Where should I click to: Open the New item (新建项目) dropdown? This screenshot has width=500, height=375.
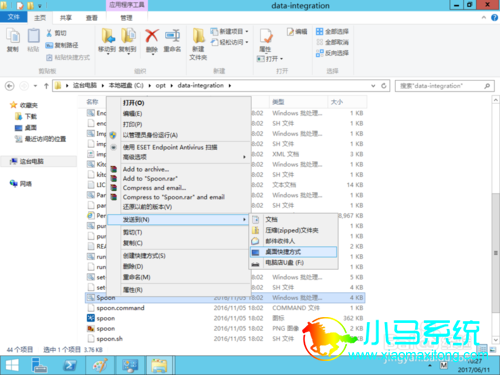click(x=230, y=31)
